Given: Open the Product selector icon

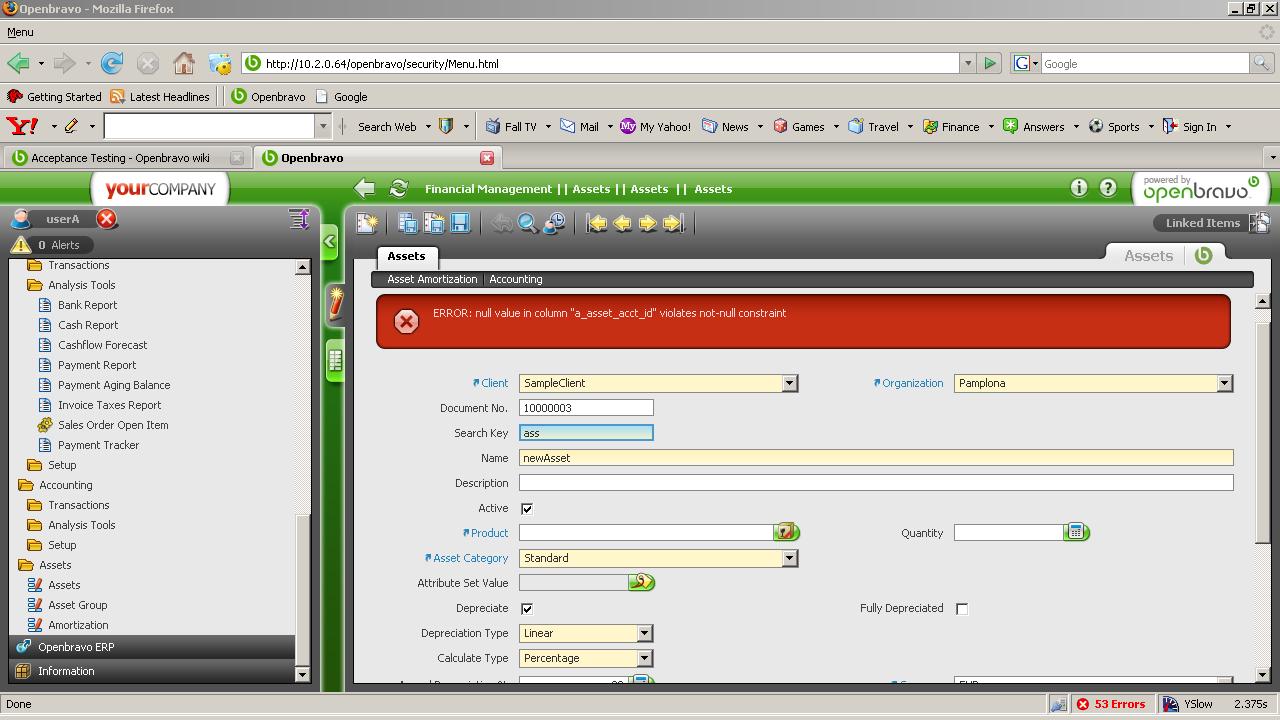Looking at the screenshot, I should [x=787, y=533].
